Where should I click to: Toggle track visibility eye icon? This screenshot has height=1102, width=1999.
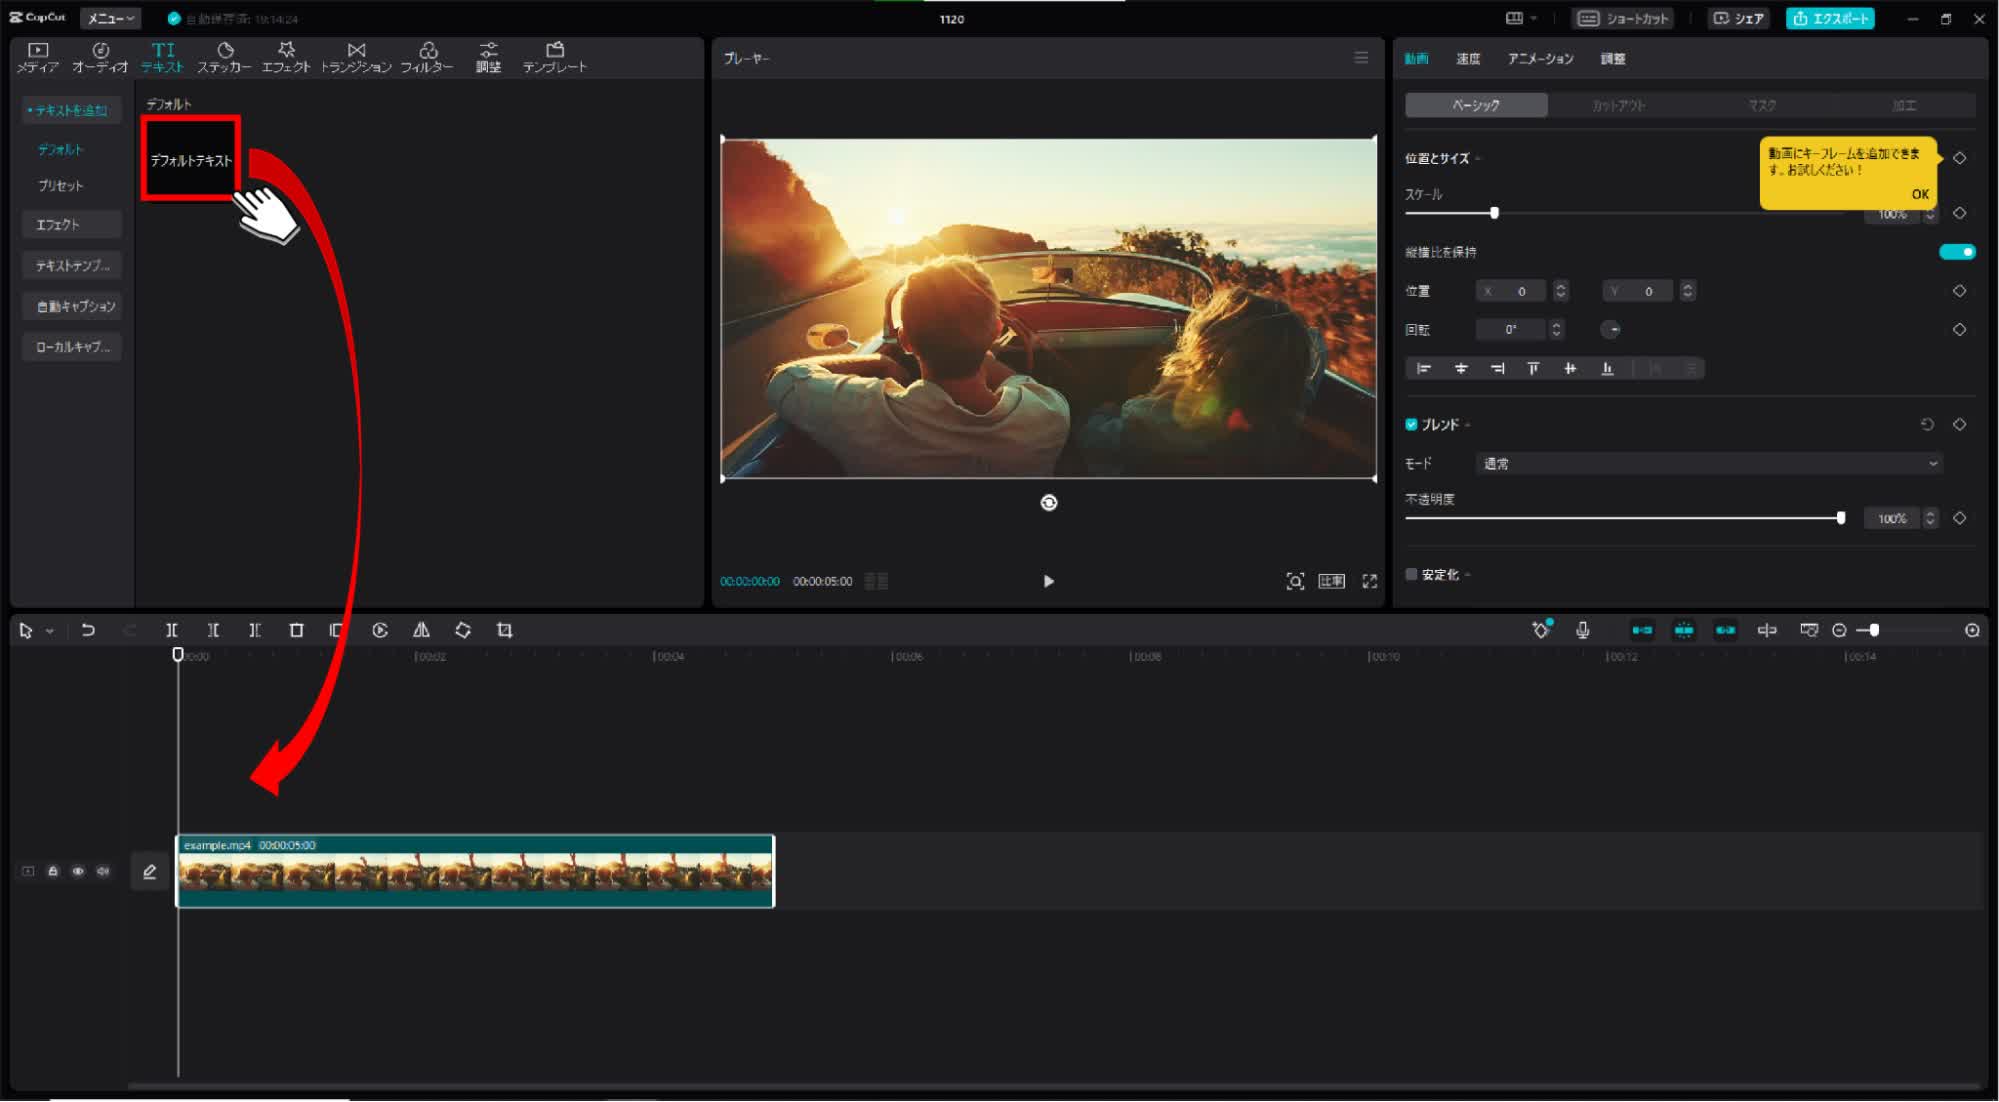coord(78,872)
